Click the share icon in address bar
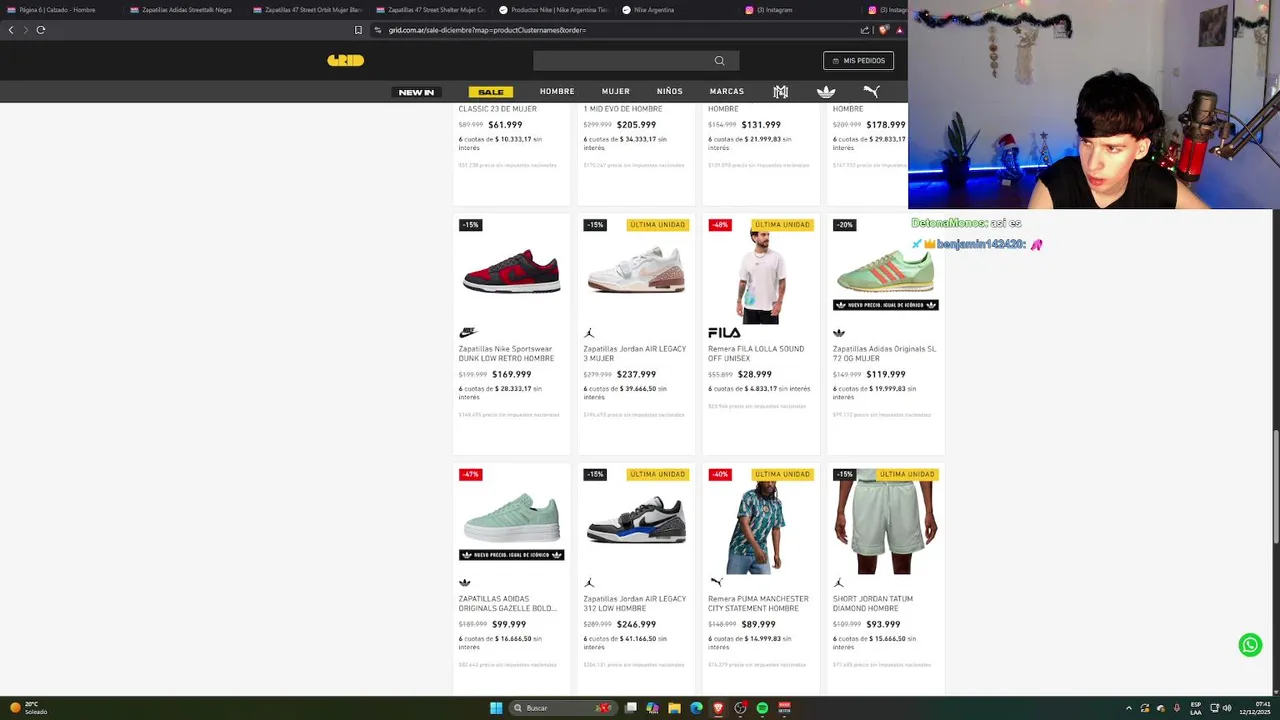Viewport: 1280px width, 720px height. point(865,30)
